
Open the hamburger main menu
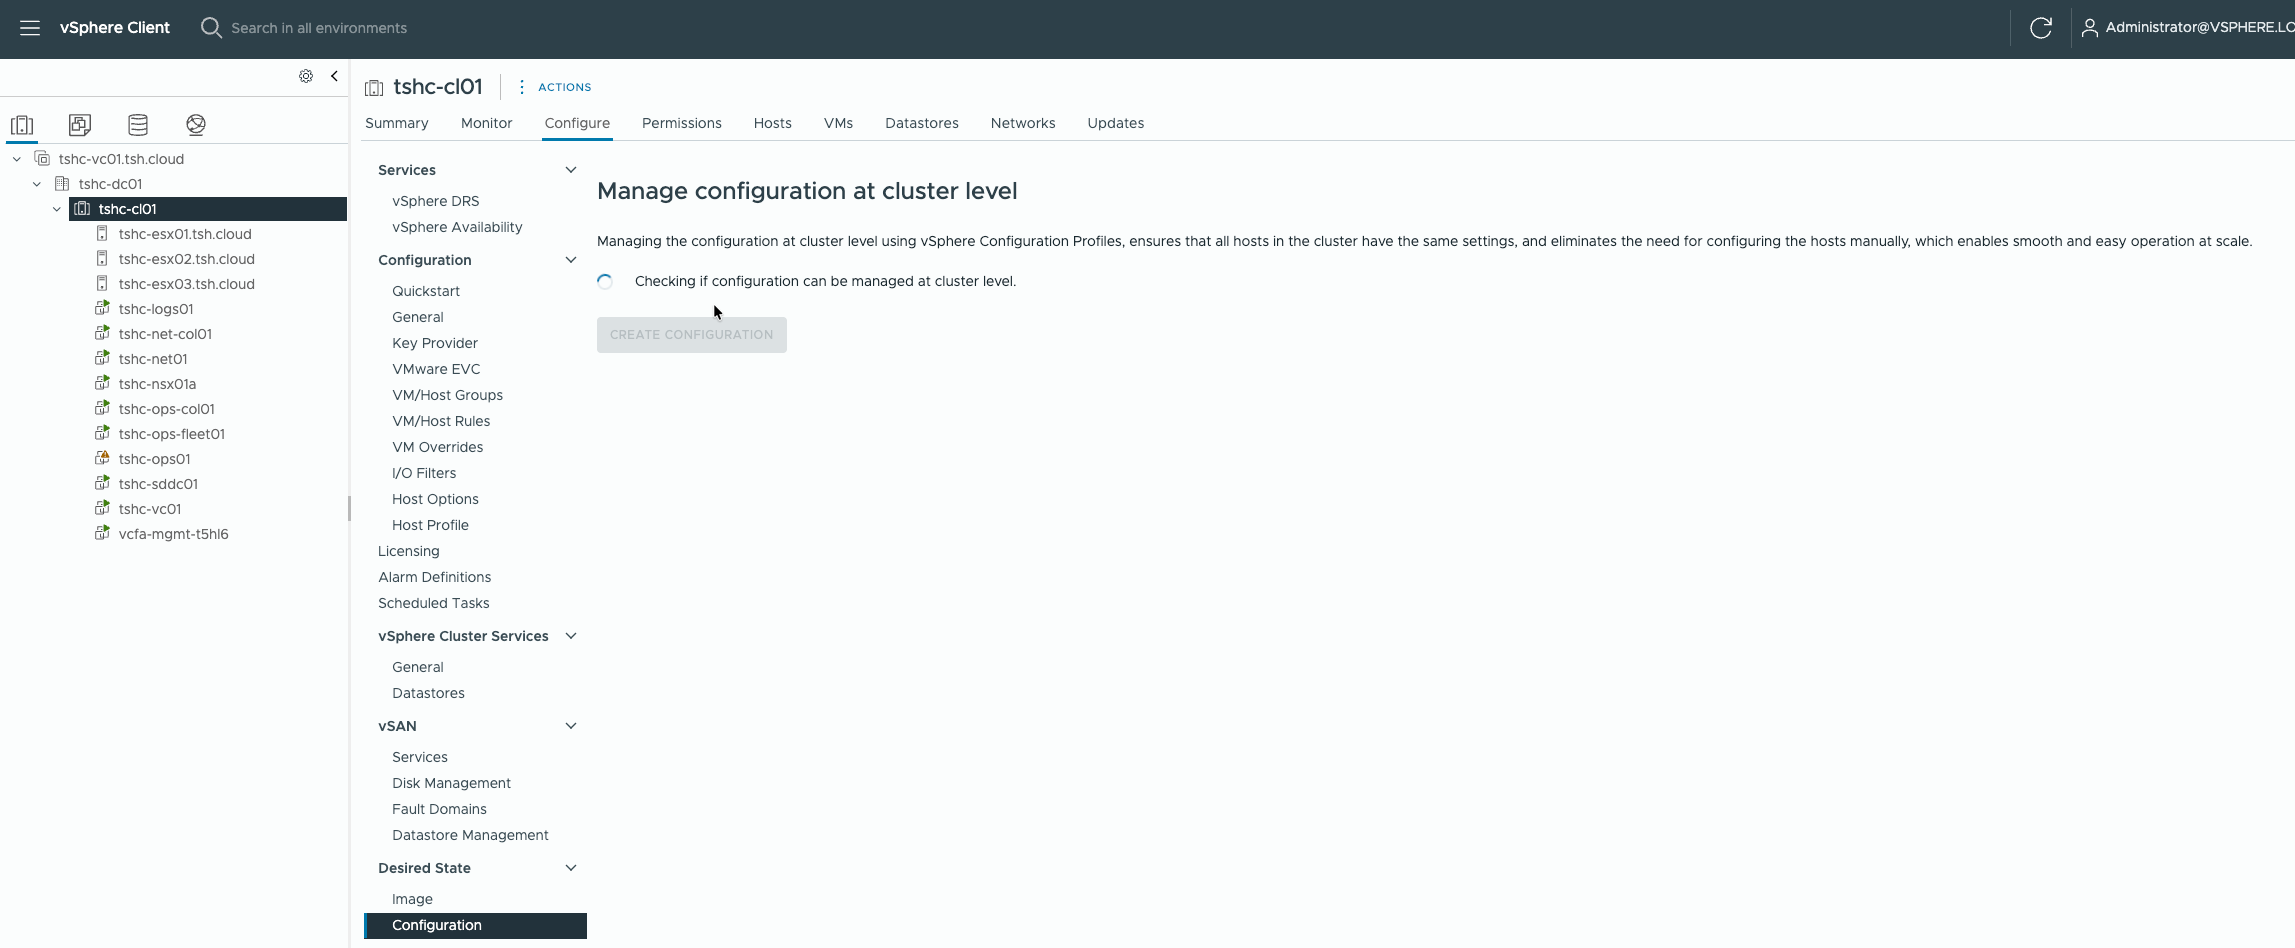tap(30, 28)
